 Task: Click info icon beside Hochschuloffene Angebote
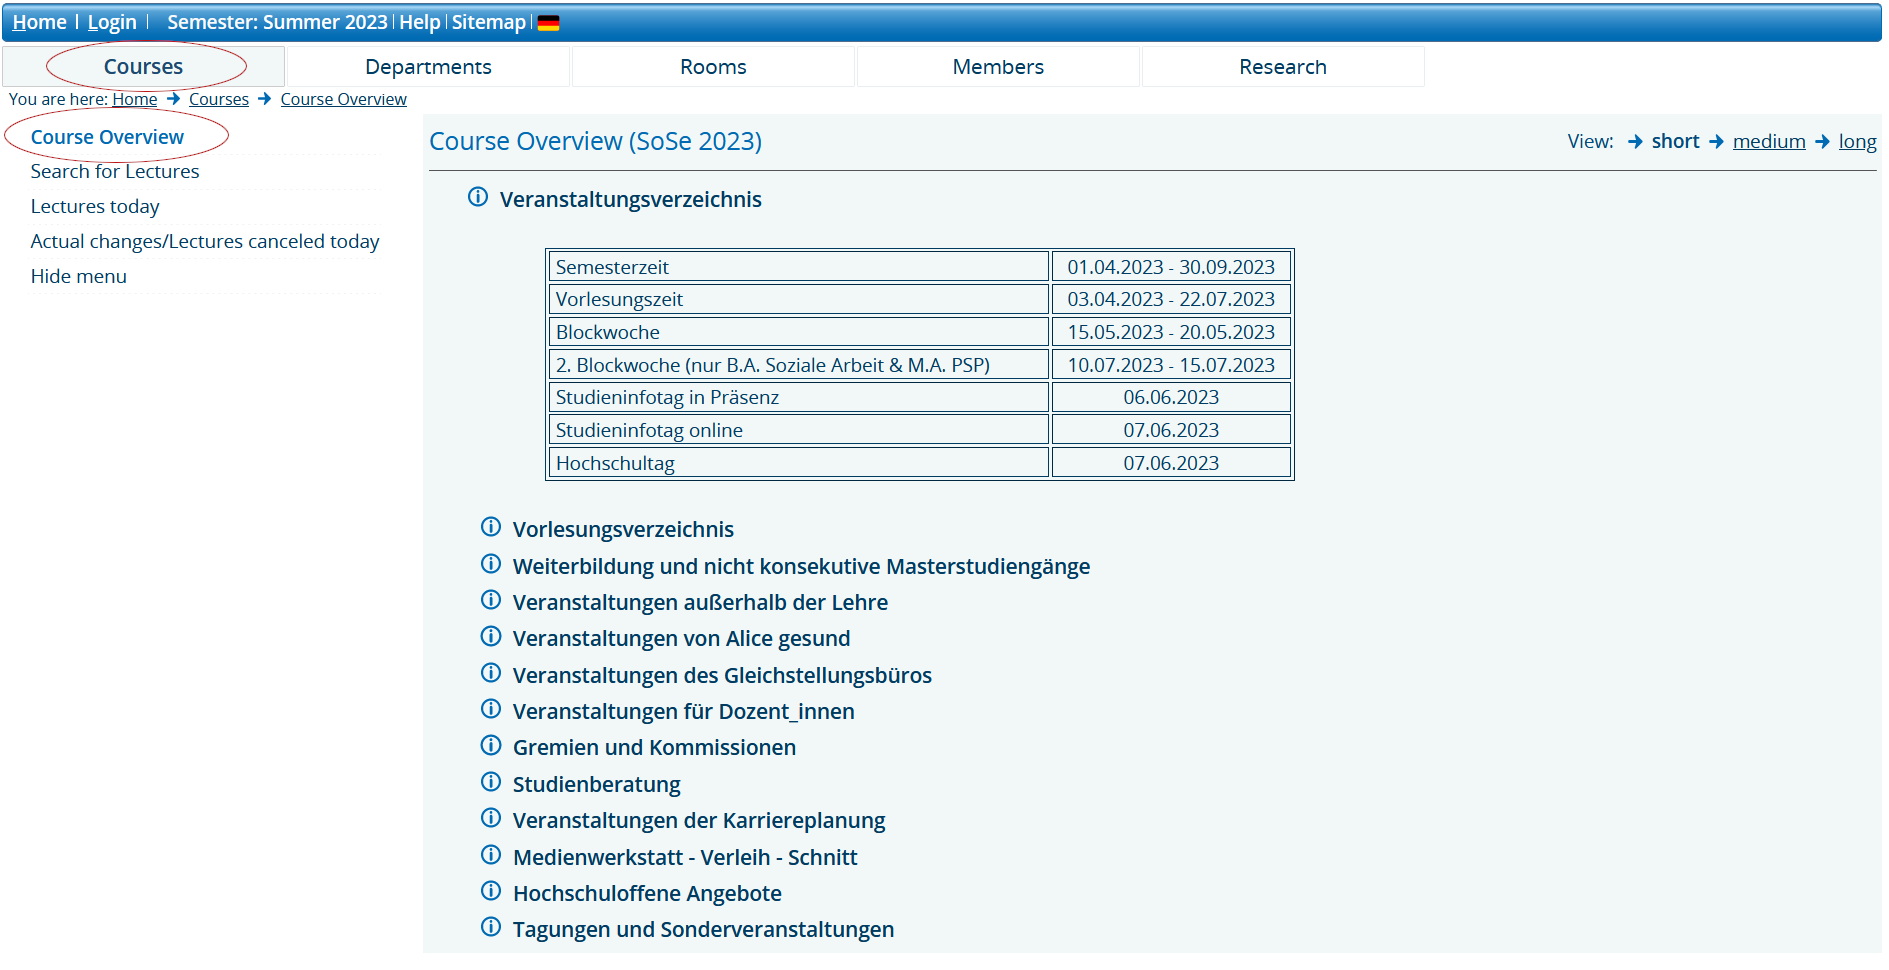point(491,891)
